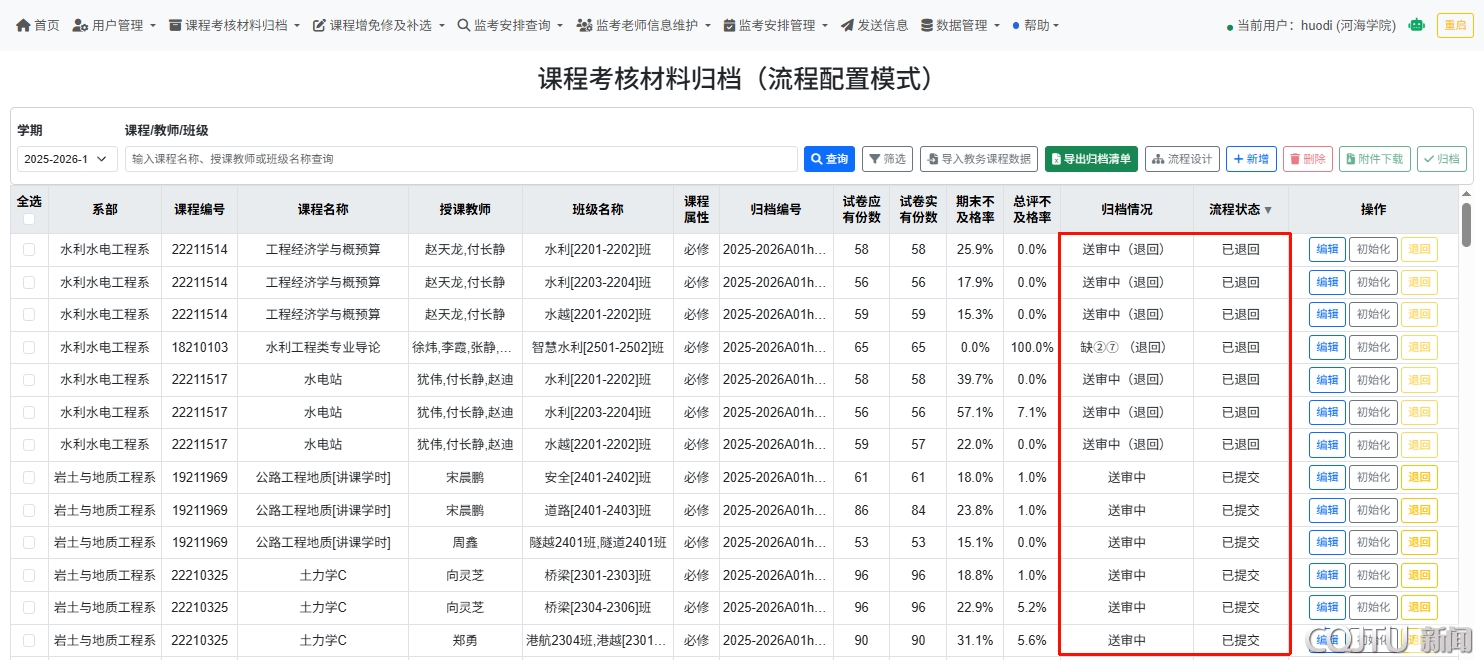Open the 监考安排查询 menu
The width and height of the screenshot is (1484, 660).
point(510,25)
